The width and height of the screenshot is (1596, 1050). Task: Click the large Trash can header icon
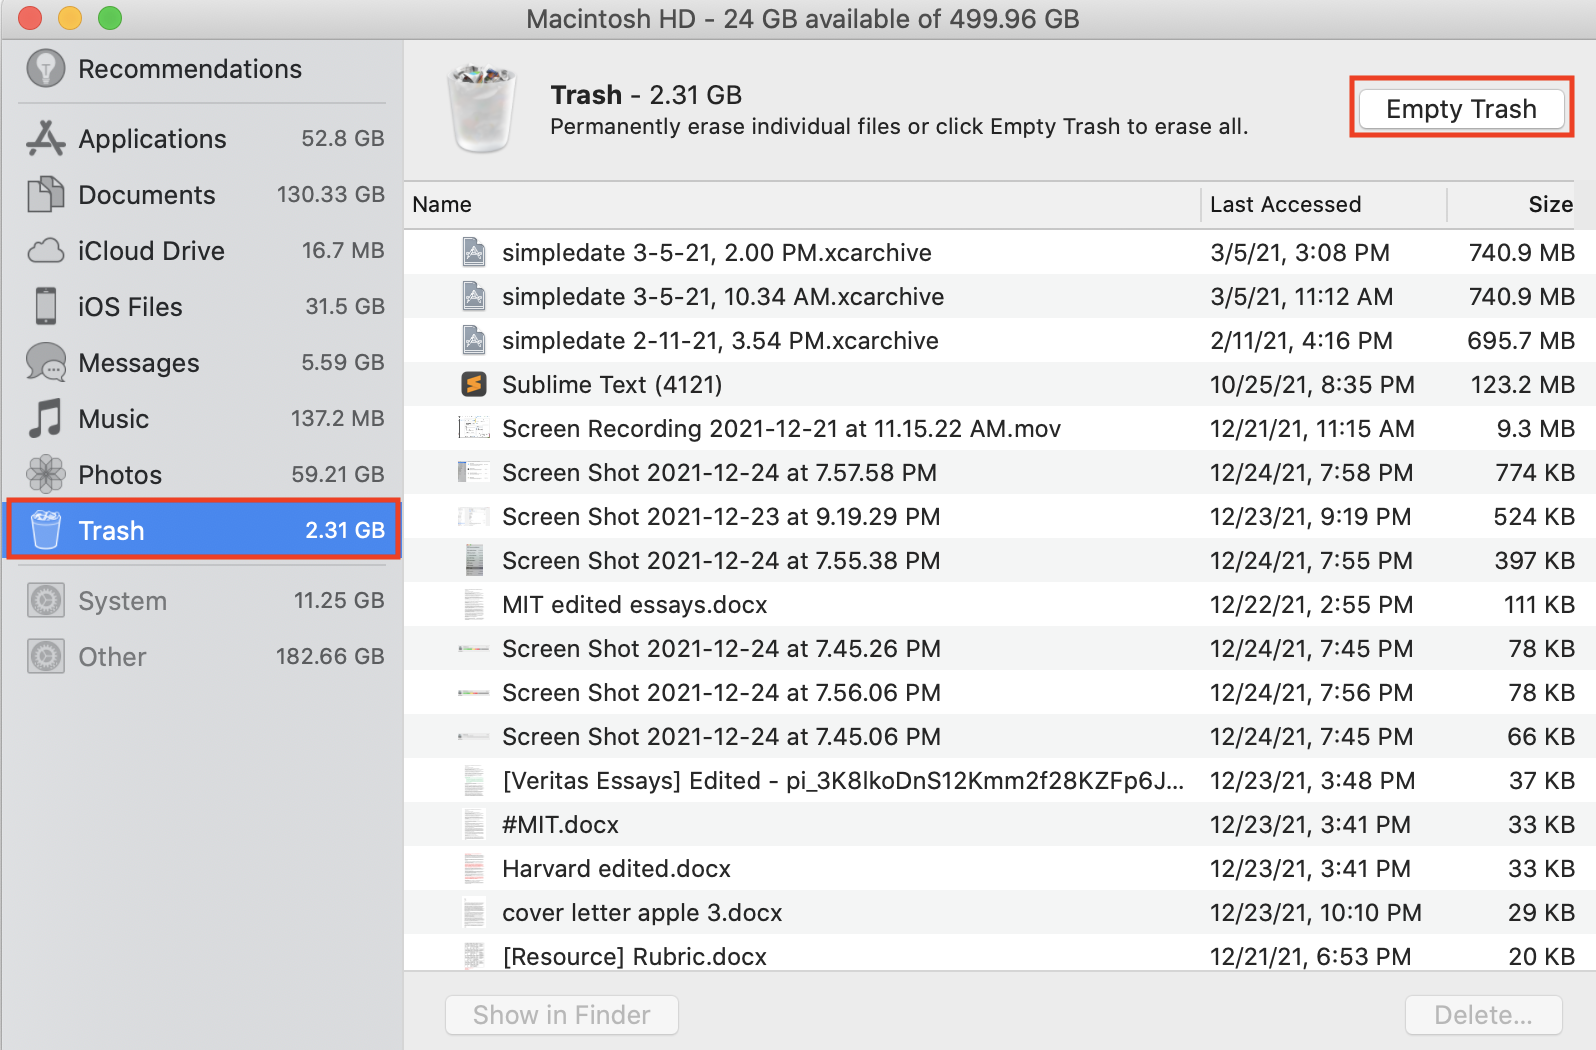coord(482,109)
